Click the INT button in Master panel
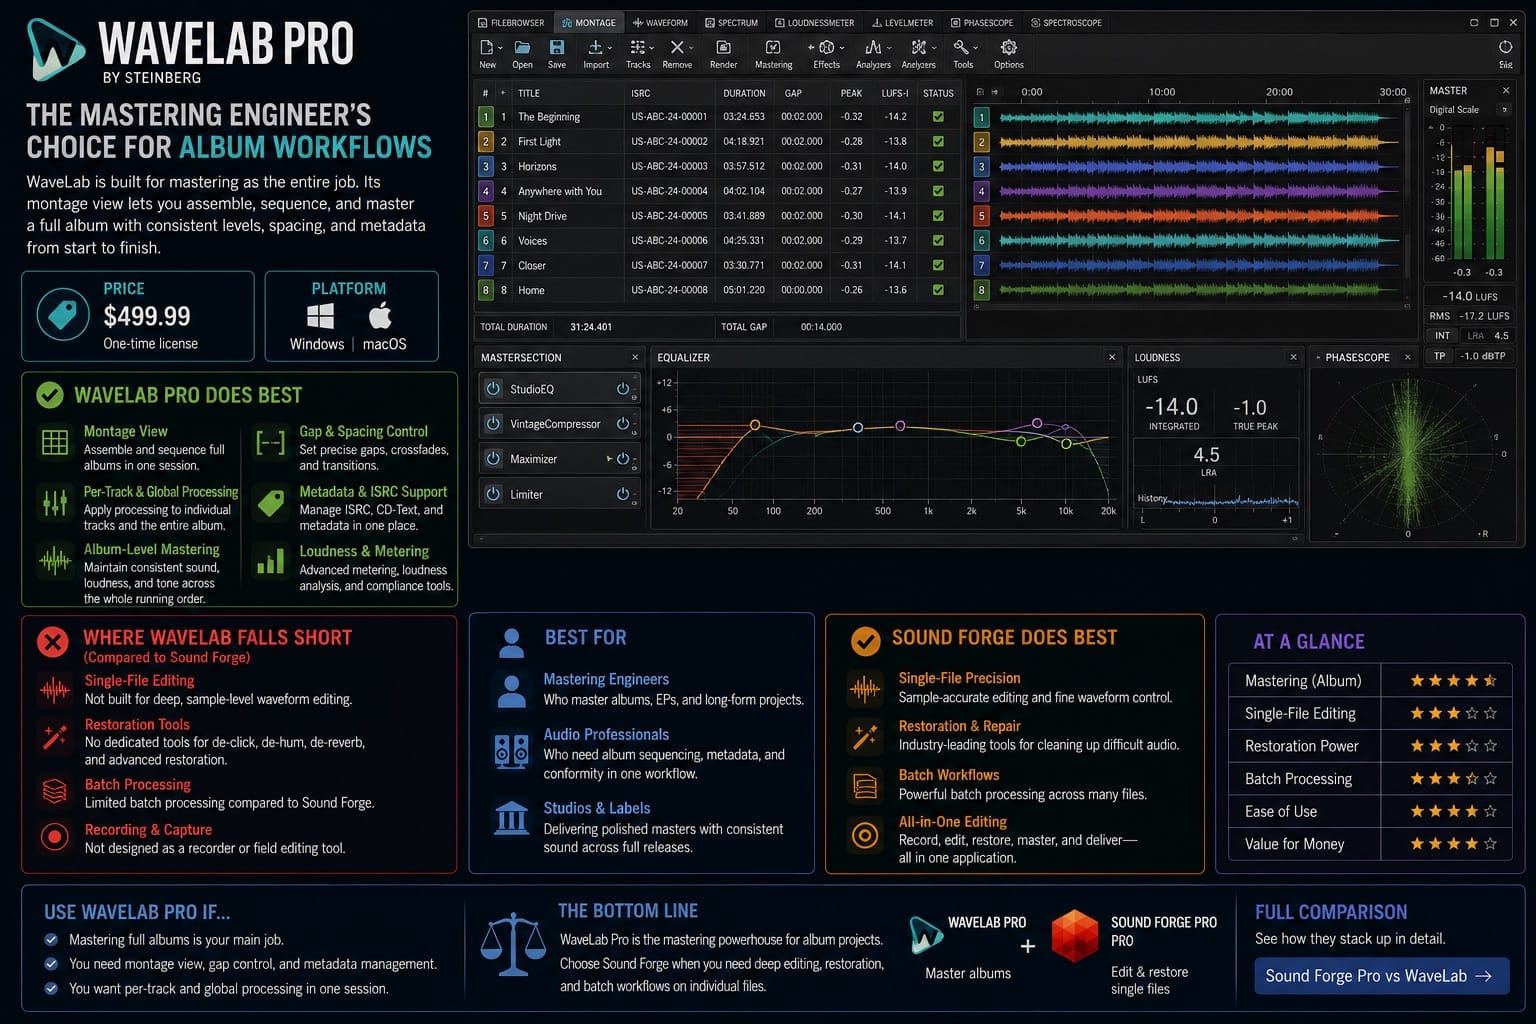Viewport: 1536px width, 1024px height. tap(1442, 335)
